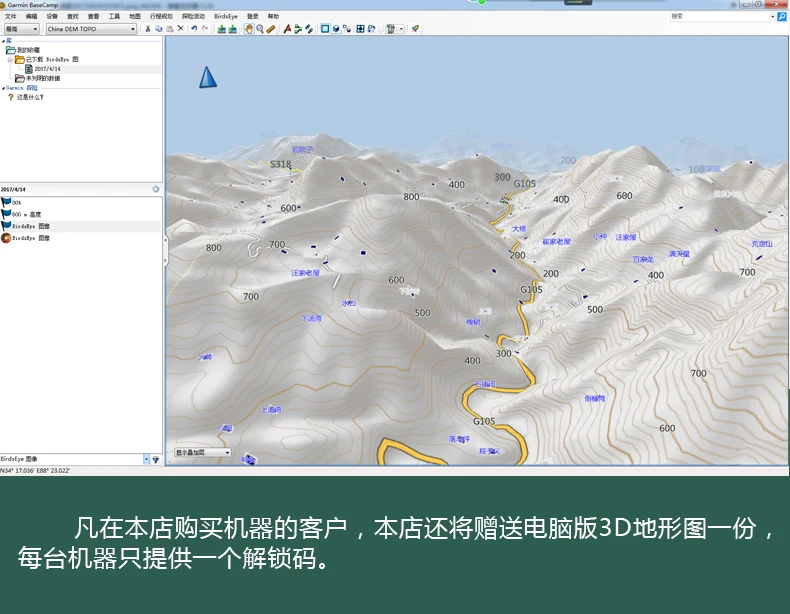
Task: Select the New Track footprints tool
Action: (309, 29)
